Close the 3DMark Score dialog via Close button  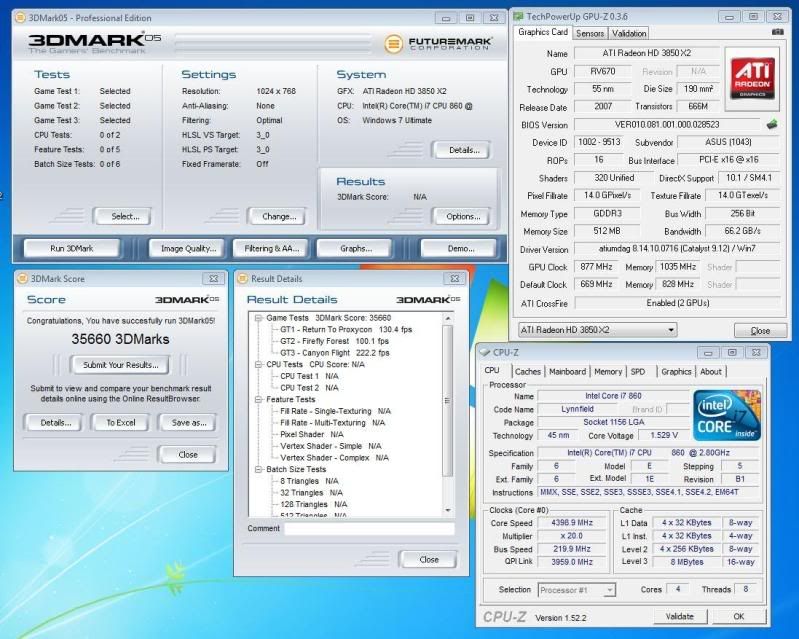click(188, 455)
